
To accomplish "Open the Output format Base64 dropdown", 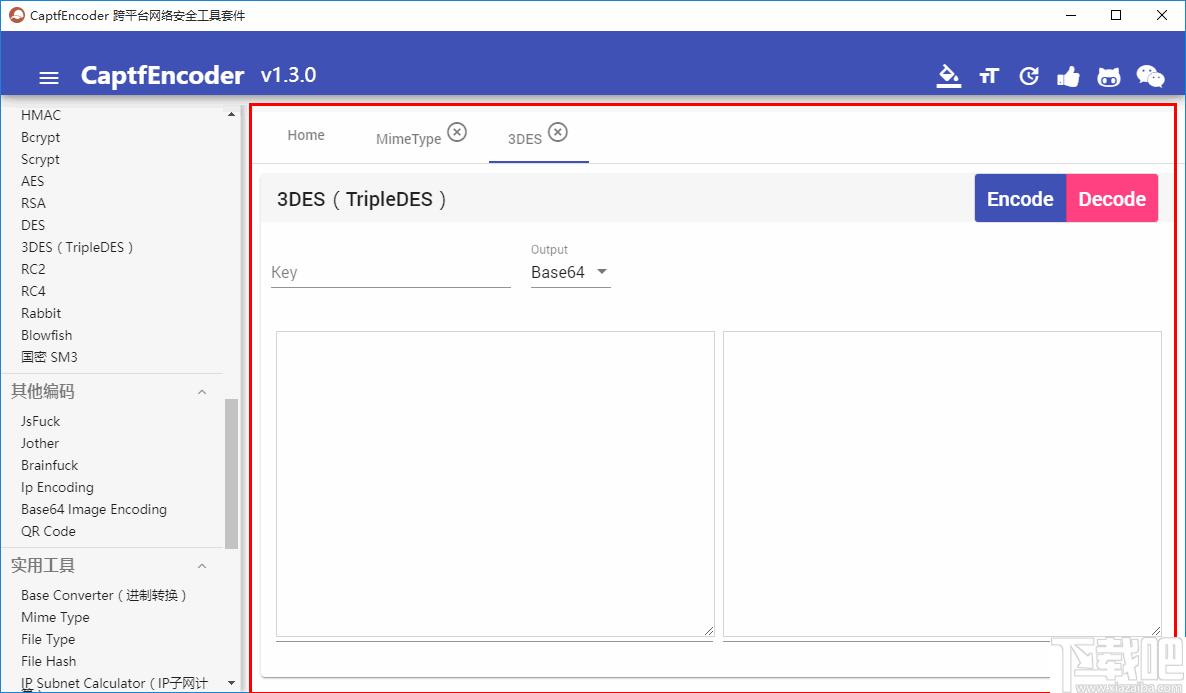I will (x=570, y=272).
